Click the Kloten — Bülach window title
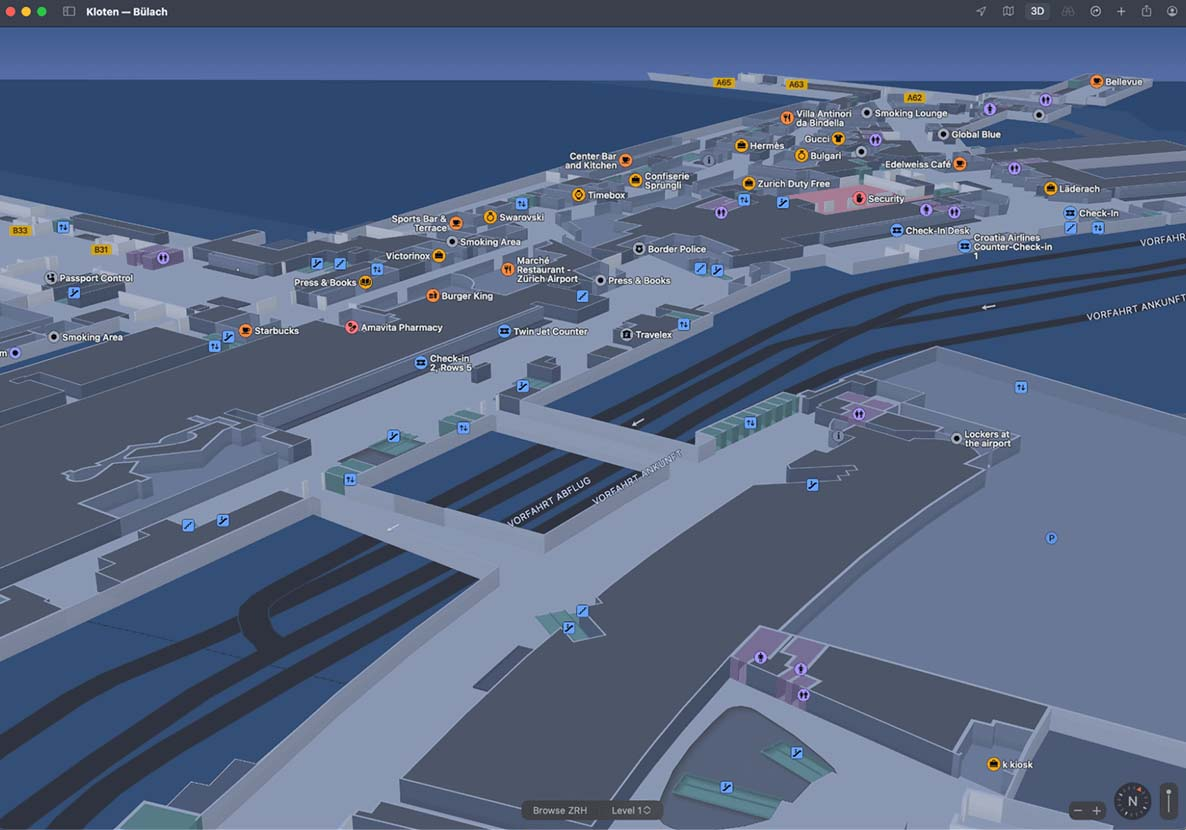The width and height of the screenshot is (1186, 830). [x=127, y=11]
